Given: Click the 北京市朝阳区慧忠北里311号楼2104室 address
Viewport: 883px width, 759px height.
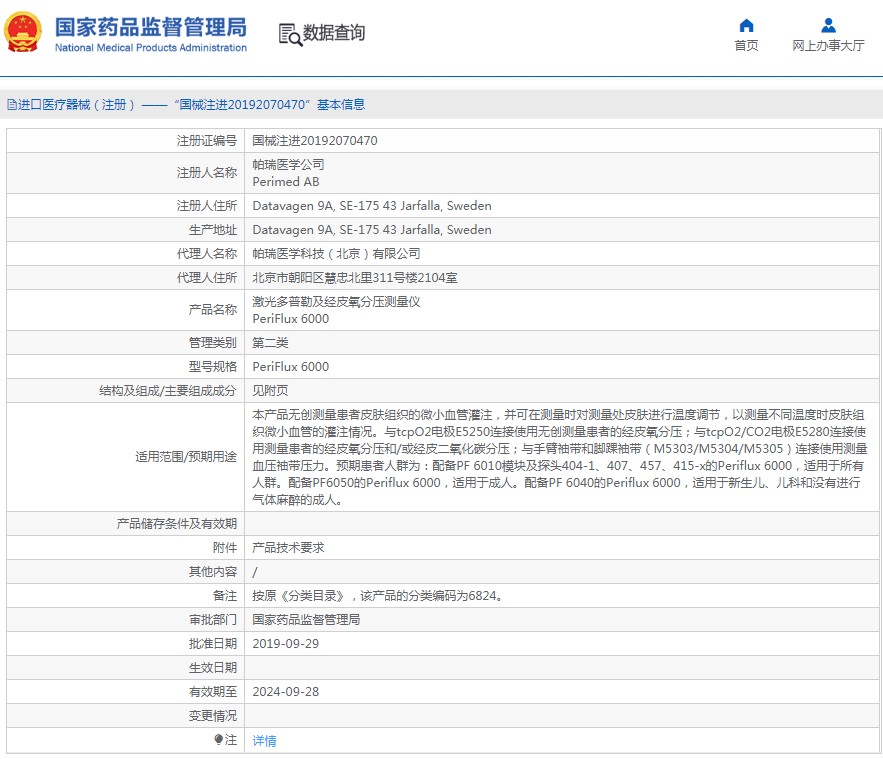Looking at the screenshot, I should 355,278.
